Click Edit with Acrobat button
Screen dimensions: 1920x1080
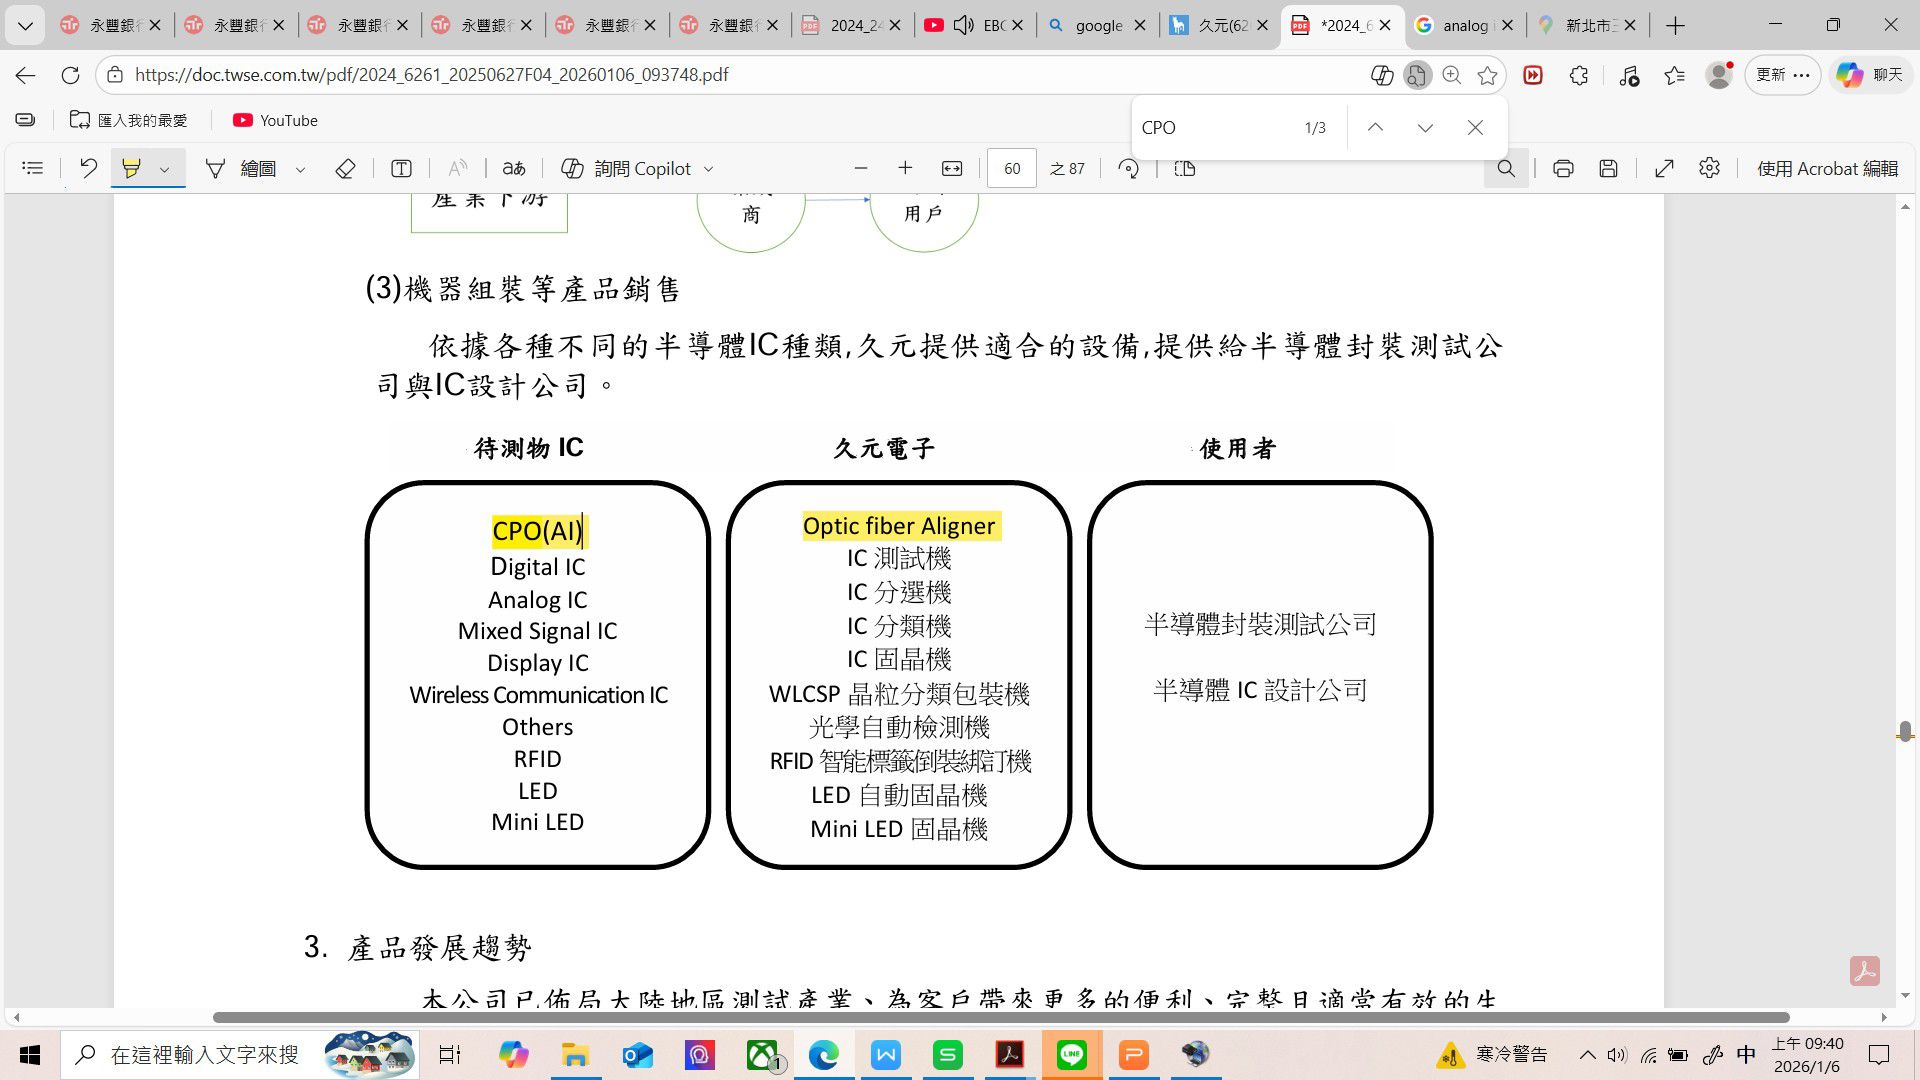tap(1827, 168)
